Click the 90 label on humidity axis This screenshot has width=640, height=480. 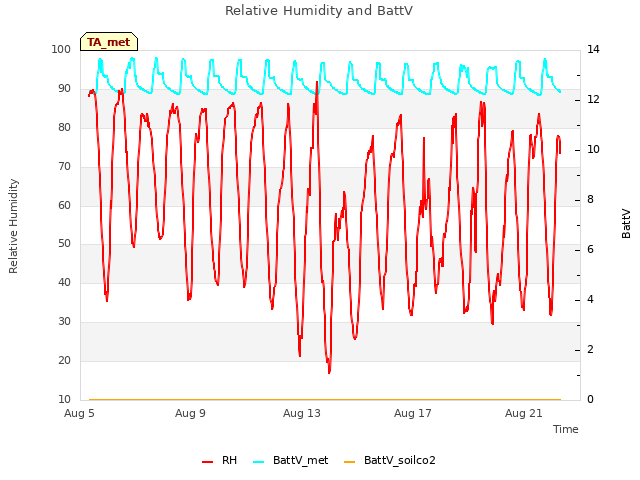64,89
